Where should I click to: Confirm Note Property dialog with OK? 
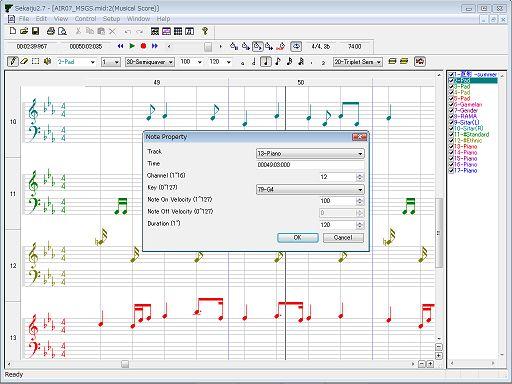point(298,237)
